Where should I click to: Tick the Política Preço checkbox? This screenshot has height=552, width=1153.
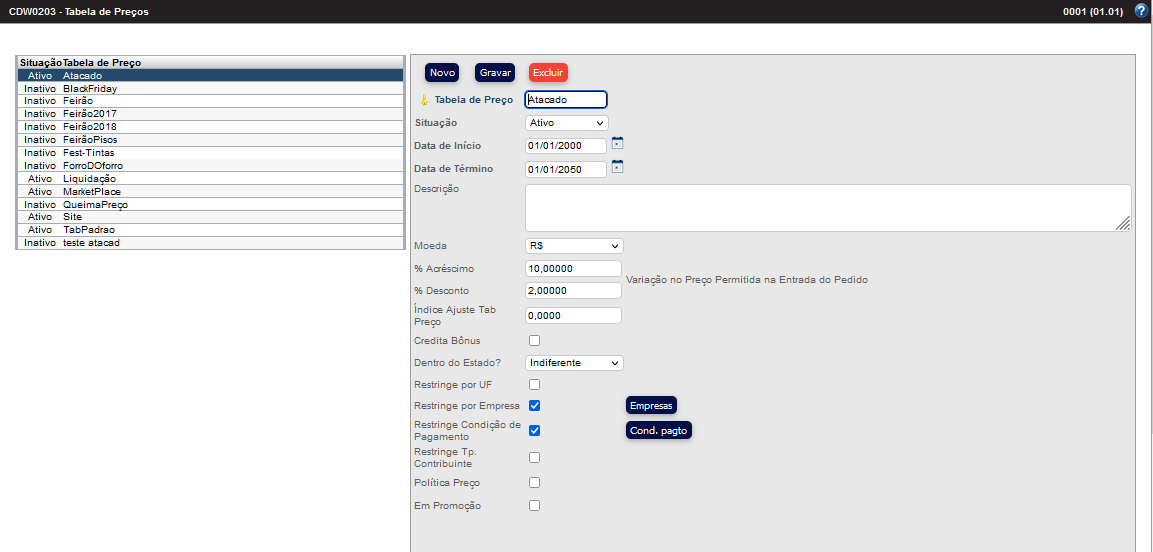535,482
